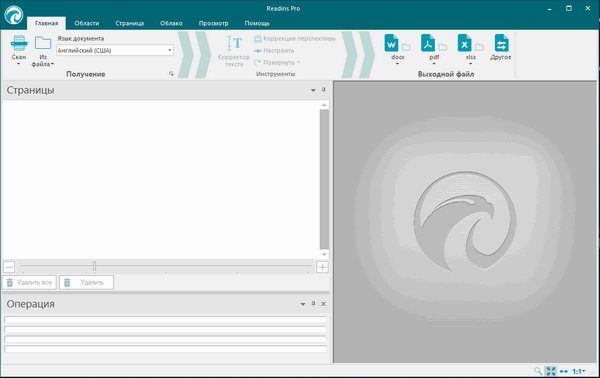Screen dimensions: 600x378
Task: Click the Scan printer icon
Action: pos(19,43)
